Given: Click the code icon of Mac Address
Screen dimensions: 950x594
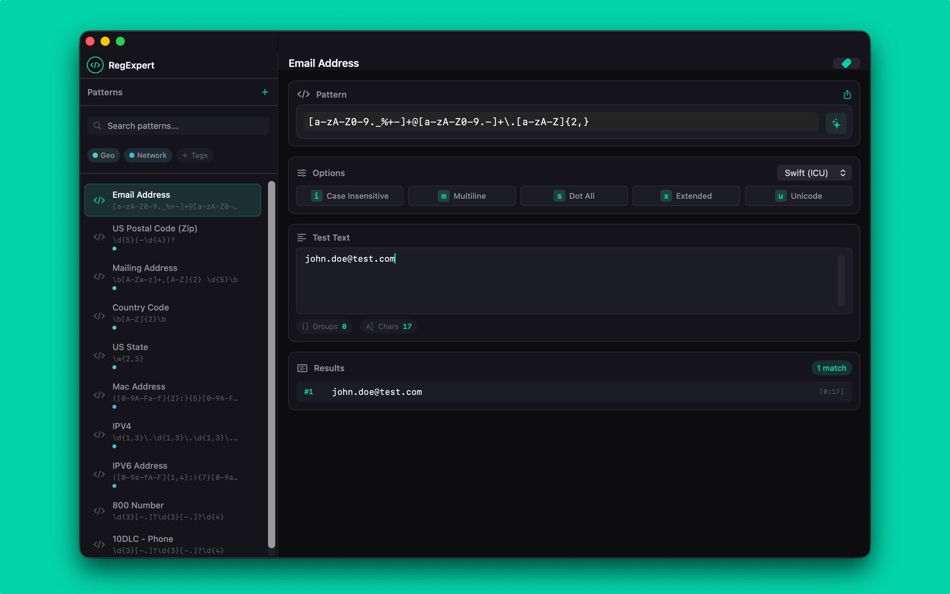Looking at the screenshot, I should [x=99, y=395].
